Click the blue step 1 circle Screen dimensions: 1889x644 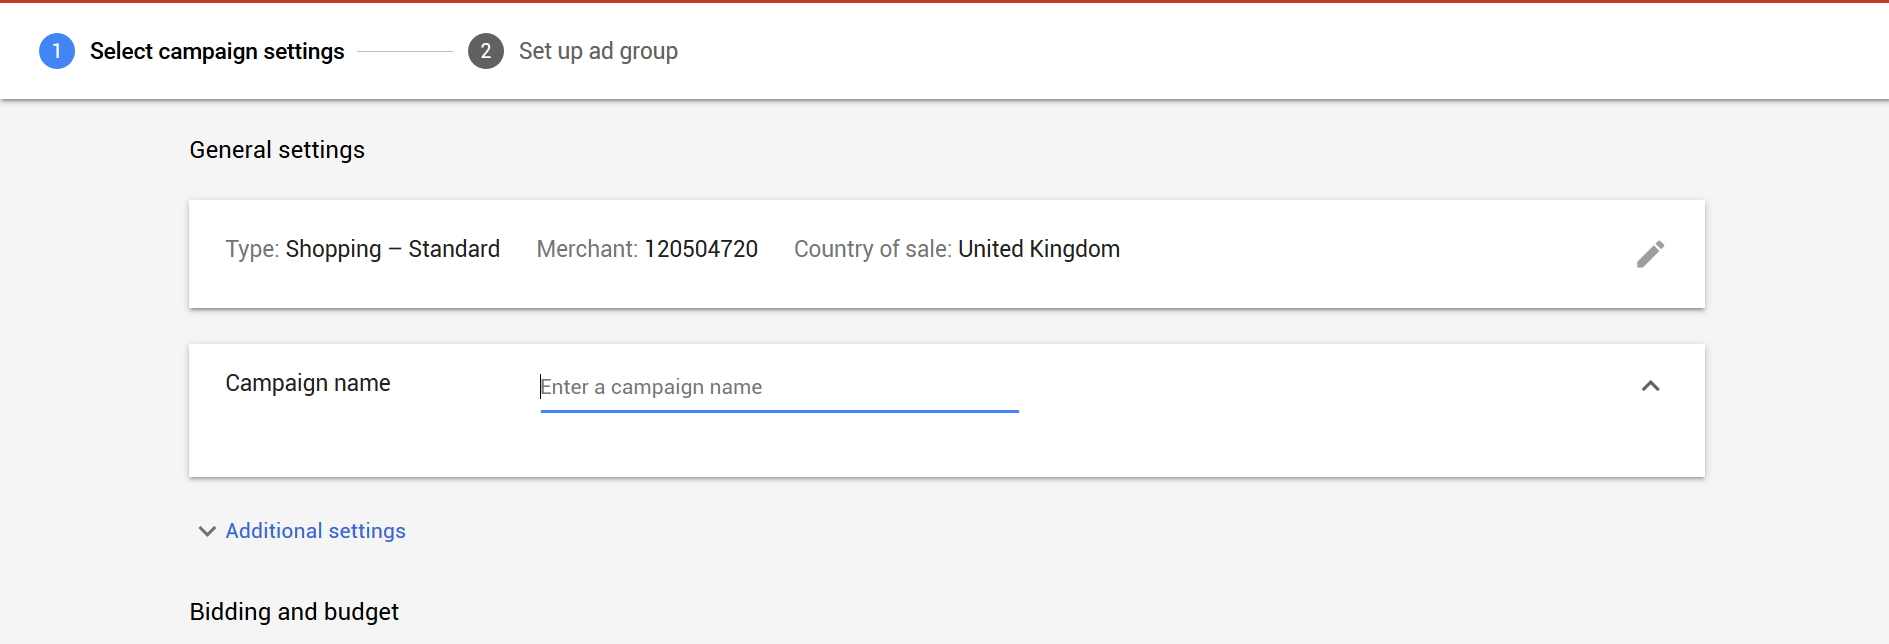[57, 51]
